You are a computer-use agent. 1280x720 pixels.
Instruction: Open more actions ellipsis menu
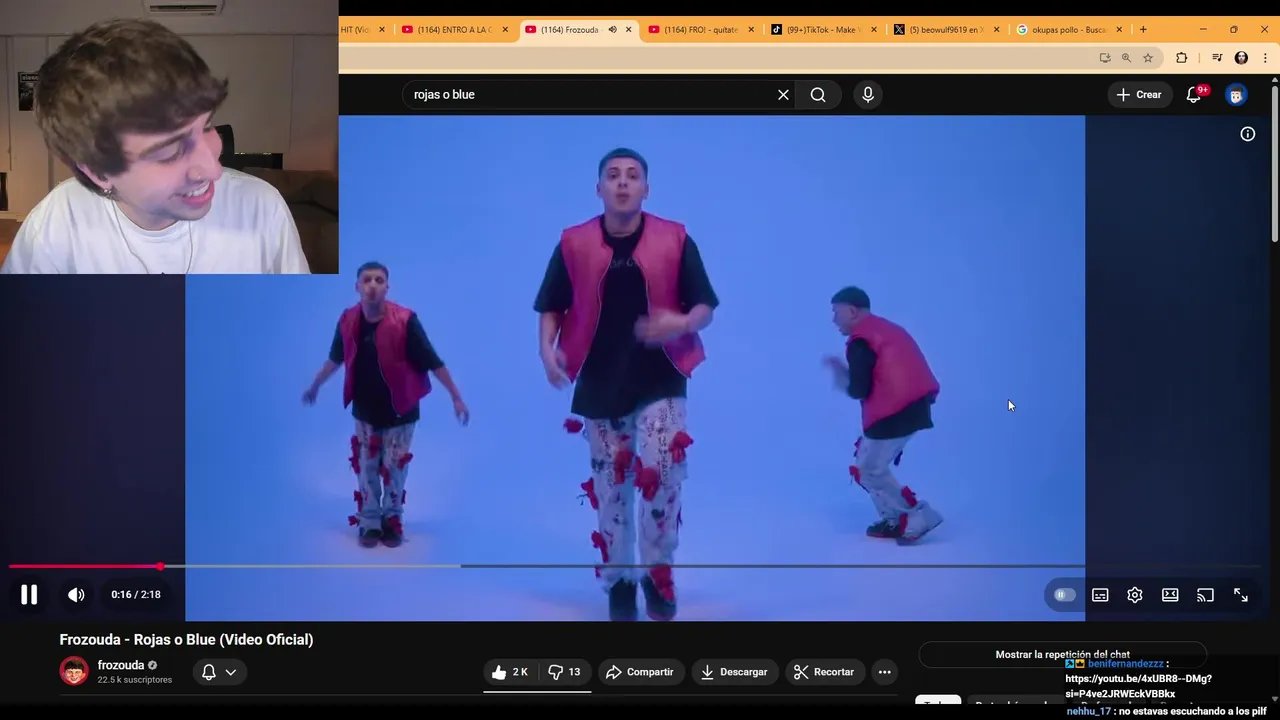click(x=884, y=672)
